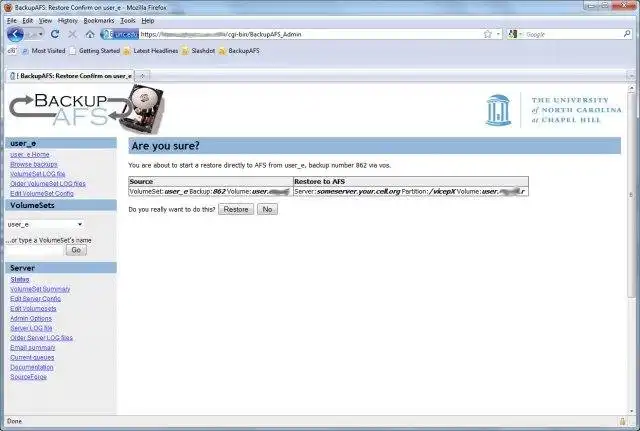Open the back/forward history dropdown arrow

(x=41, y=34)
